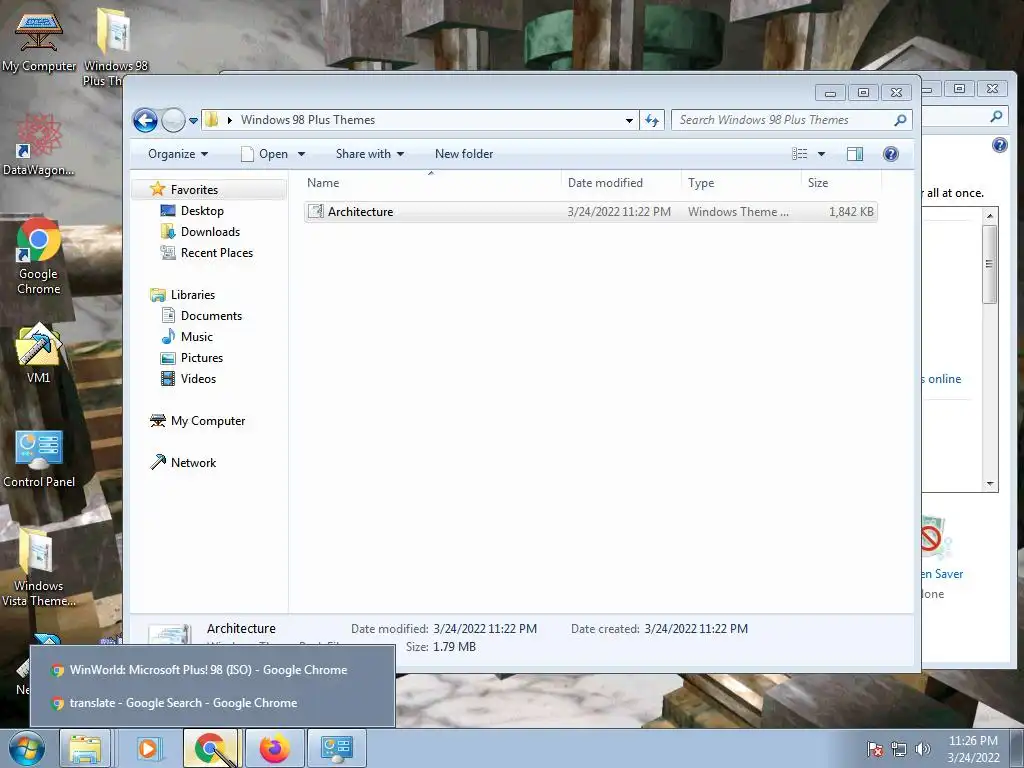The width and height of the screenshot is (1024, 768).
Task: Select the Windows Vista Theme desktop folder
Action: (39, 567)
